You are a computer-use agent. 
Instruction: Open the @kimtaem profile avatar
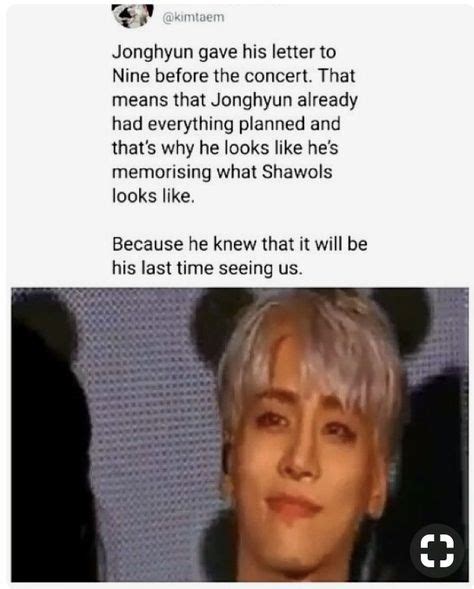pos(133,15)
